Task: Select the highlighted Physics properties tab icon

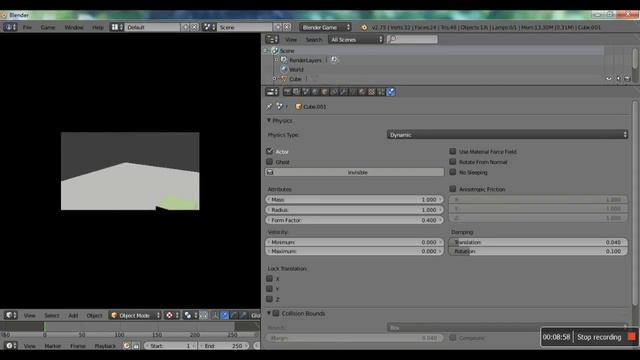Action: (x=391, y=92)
